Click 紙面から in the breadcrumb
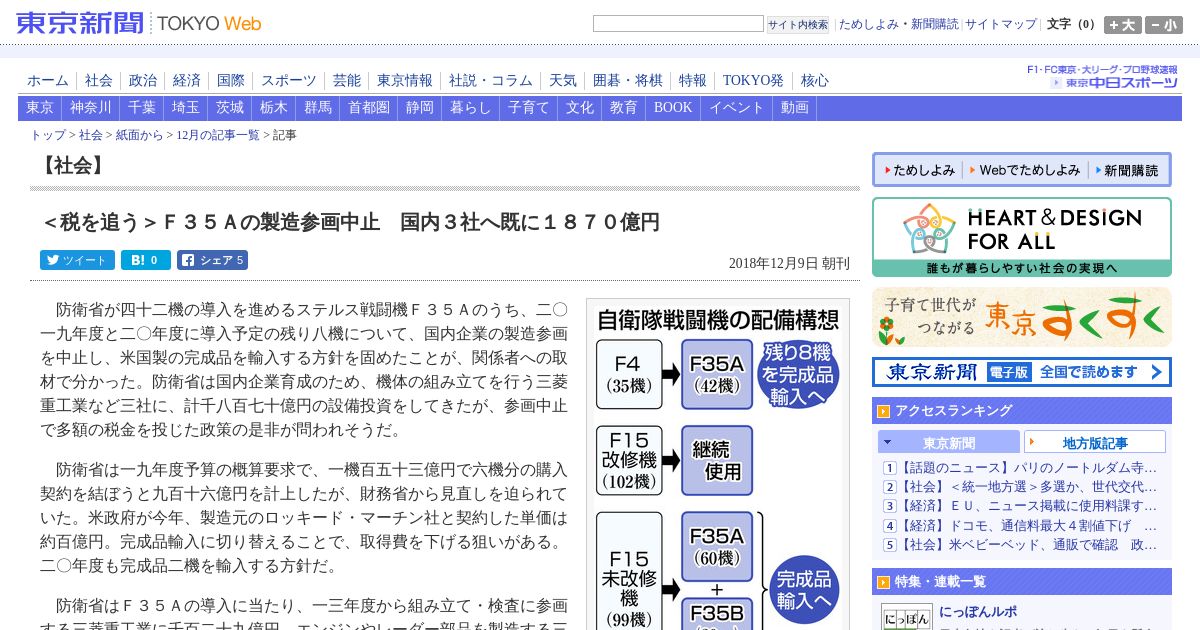 pyautogui.click(x=139, y=135)
